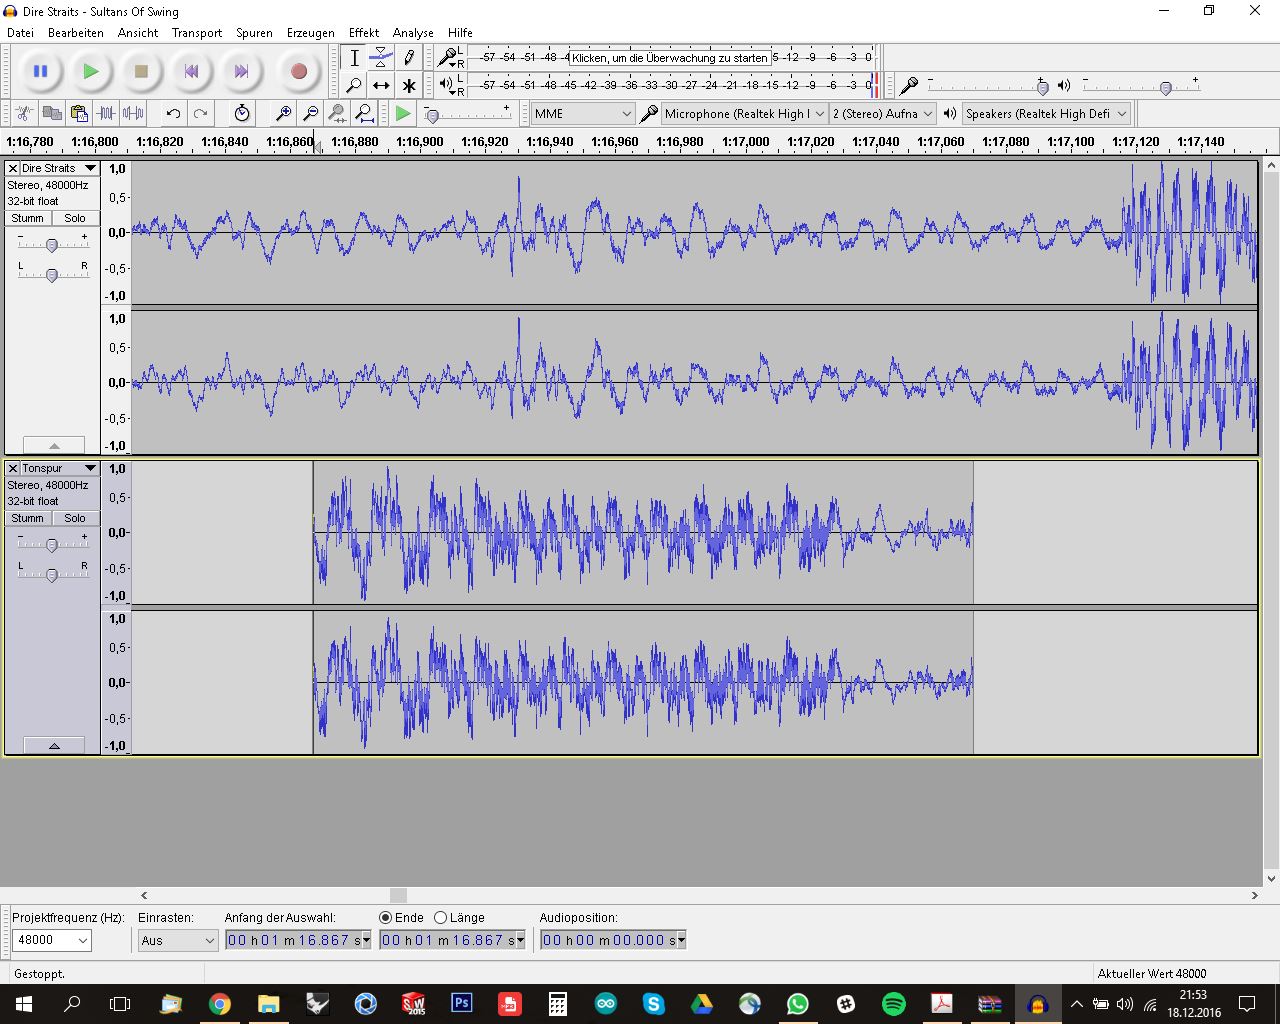
Task: Open the Spuren menu
Action: 254,32
